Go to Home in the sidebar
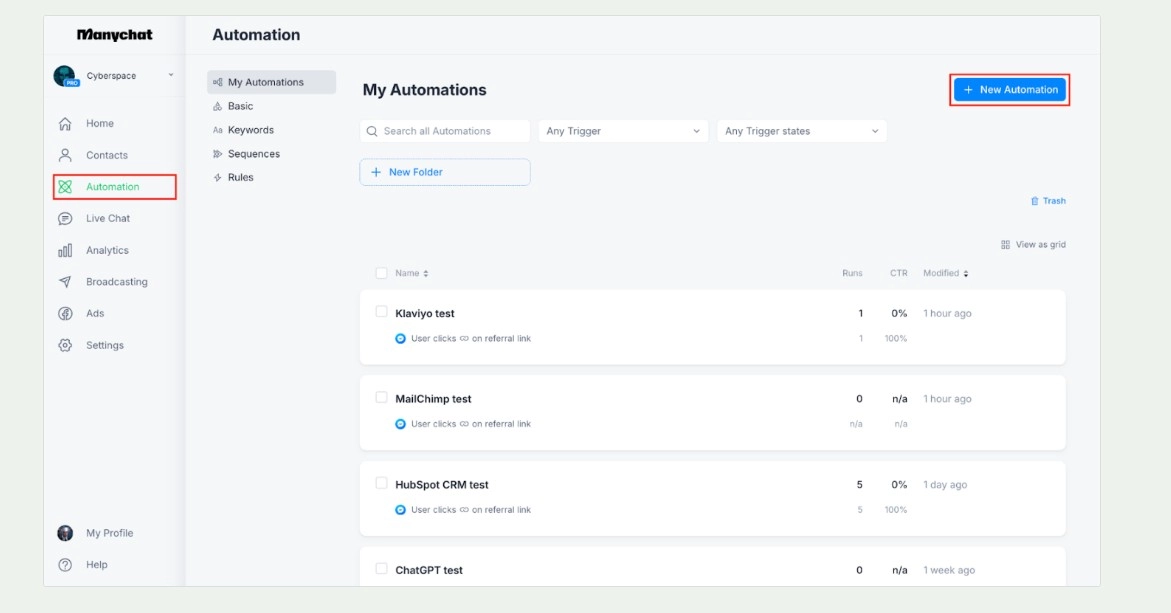 pos(99,123)
